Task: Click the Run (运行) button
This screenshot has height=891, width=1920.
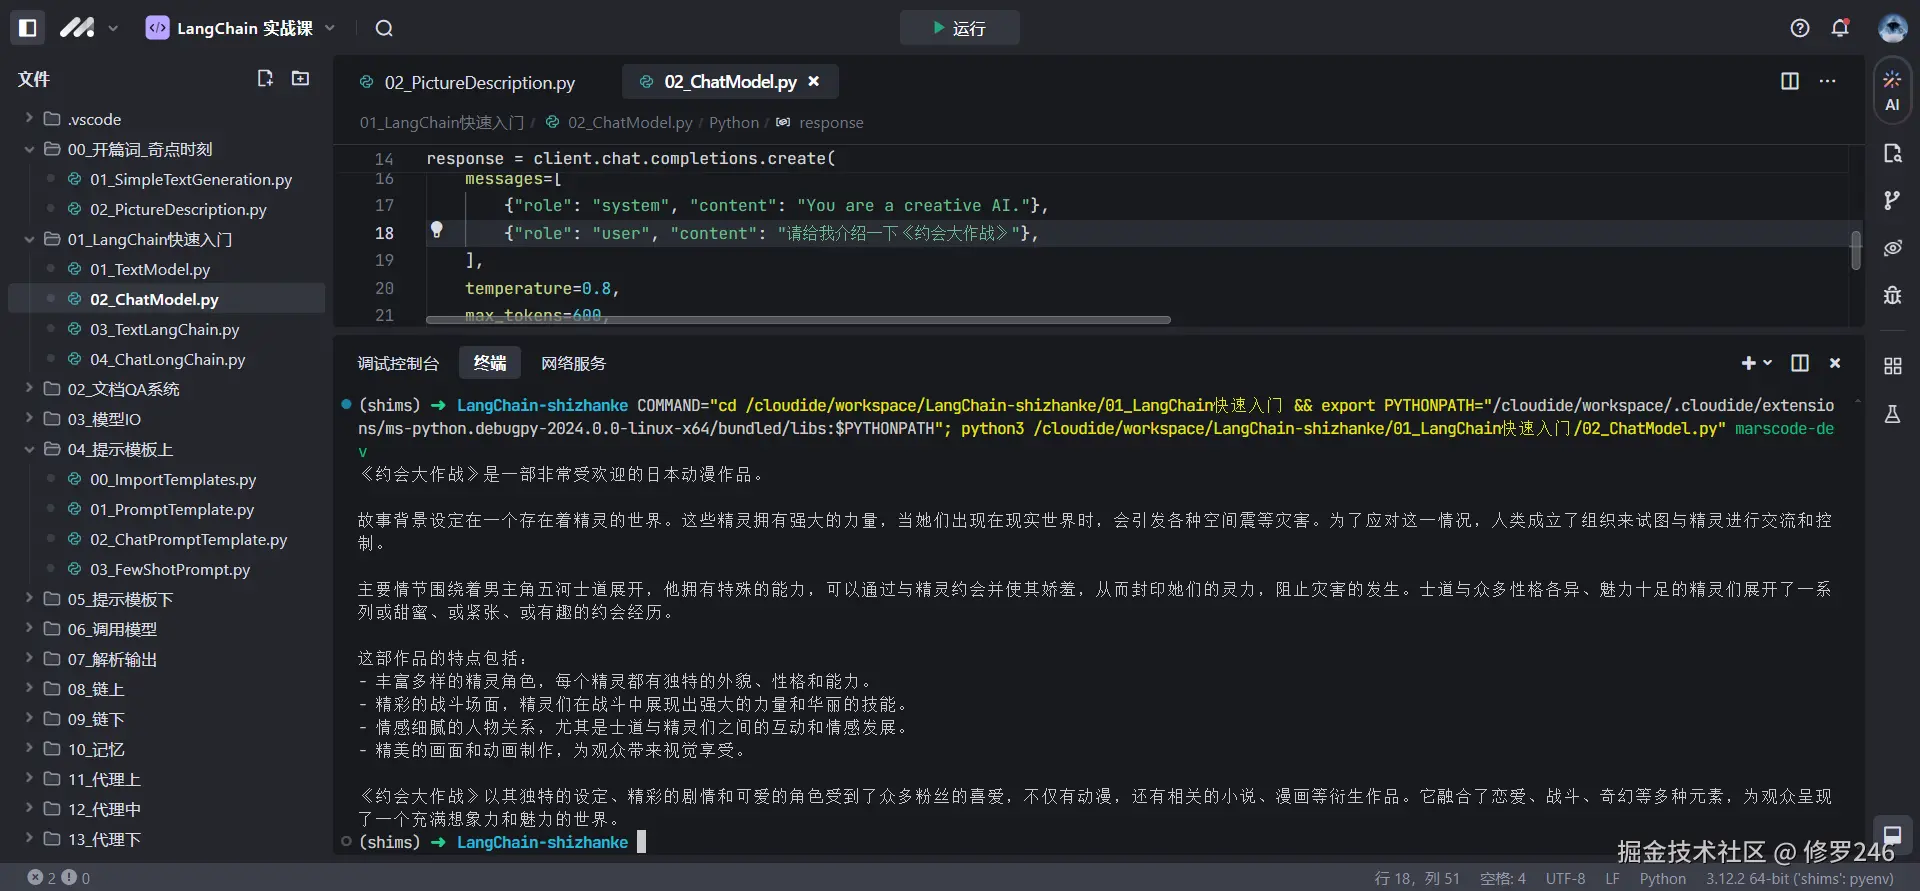Action: point(959,28)
